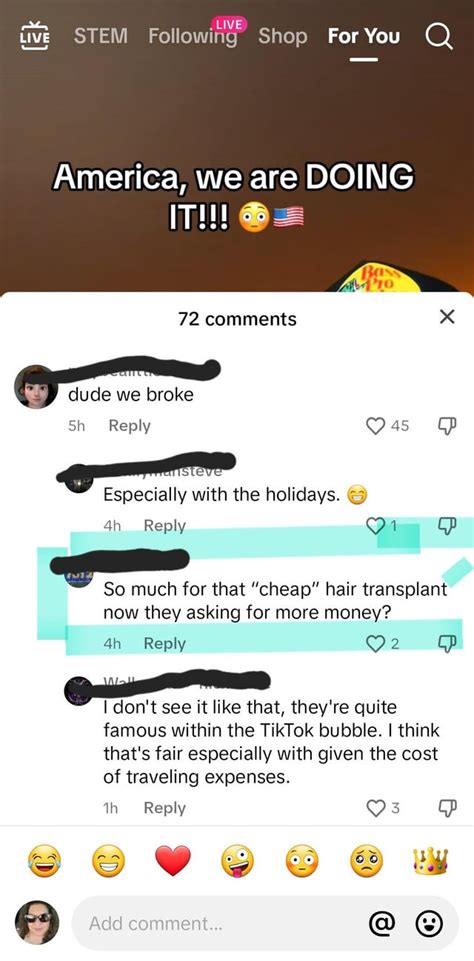Switch to the Shop tab
Screen dimensions: 474x961
click(x=283, y=36)
